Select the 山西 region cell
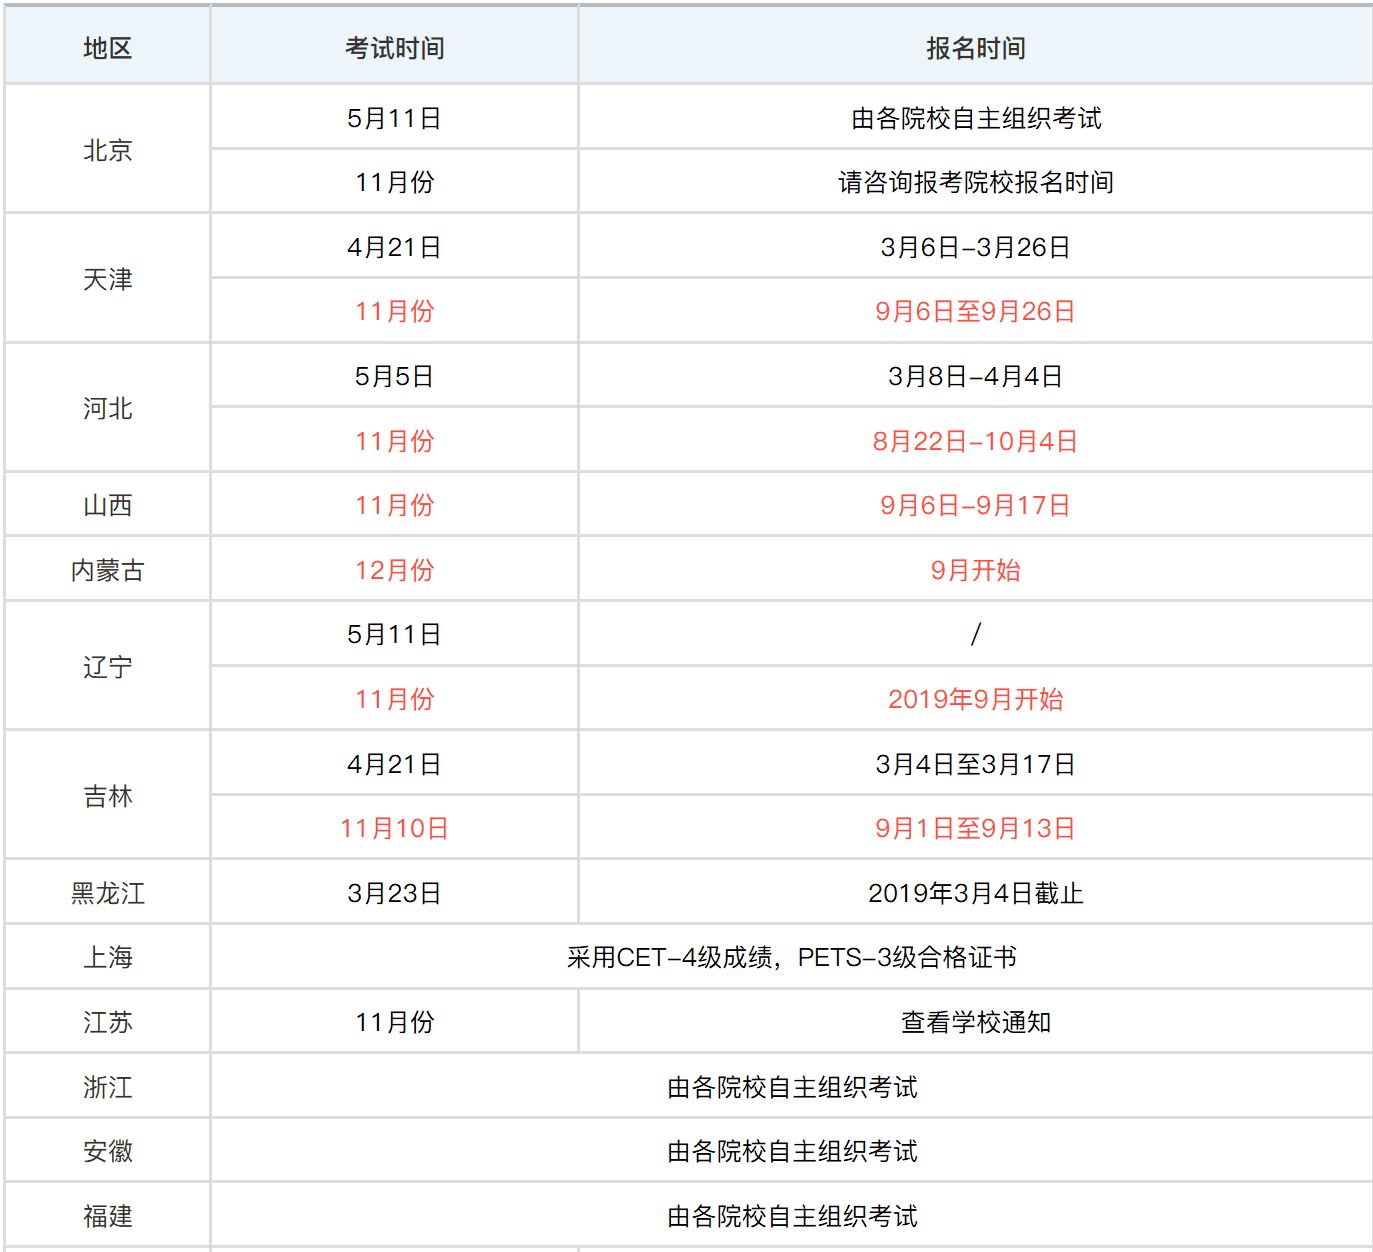The height and width of the screenshot is (1252, 1373). (x=107, y=505)
